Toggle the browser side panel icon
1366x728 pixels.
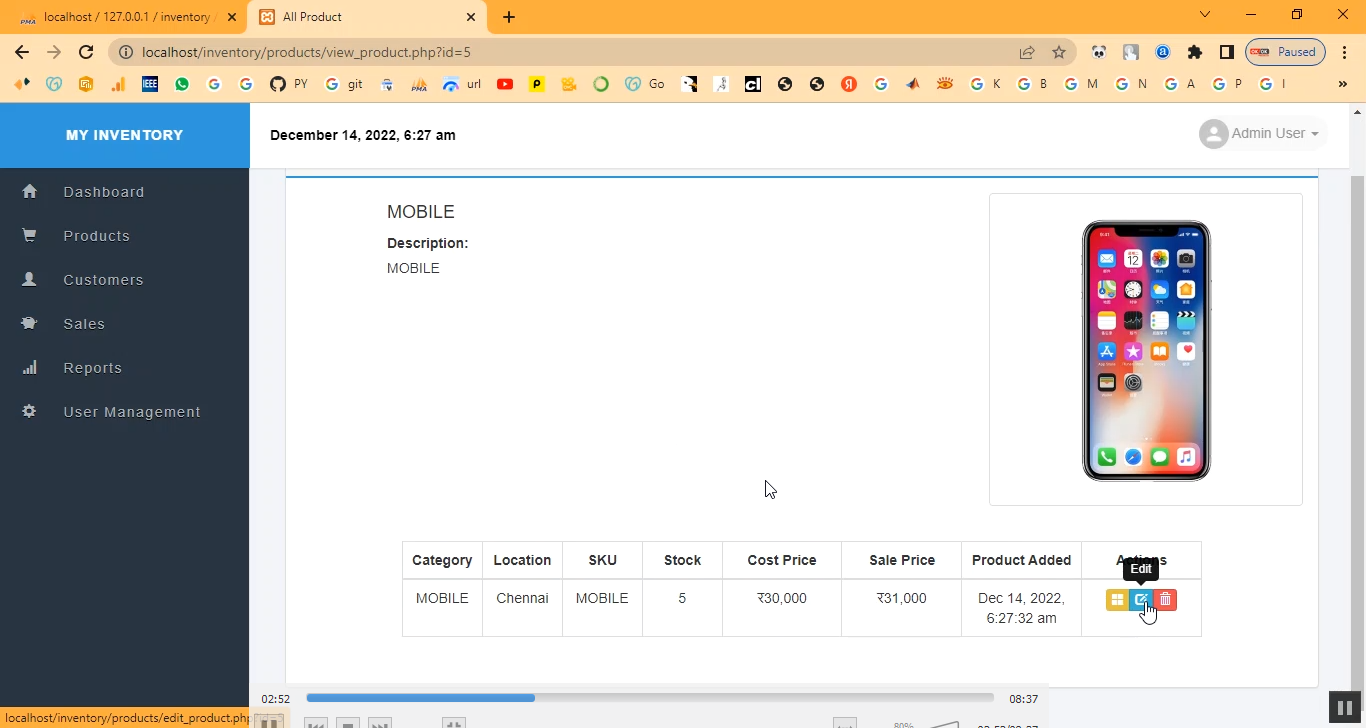pos(1226,52)
